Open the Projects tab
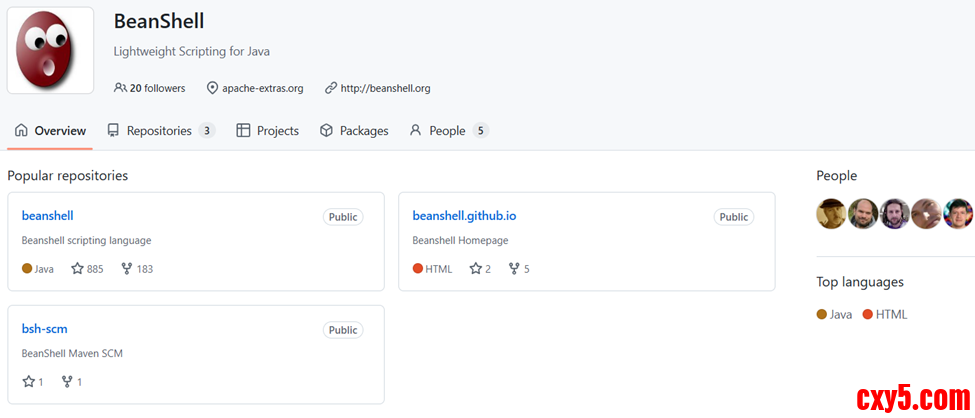975x418 pixels. click(267, 131)
